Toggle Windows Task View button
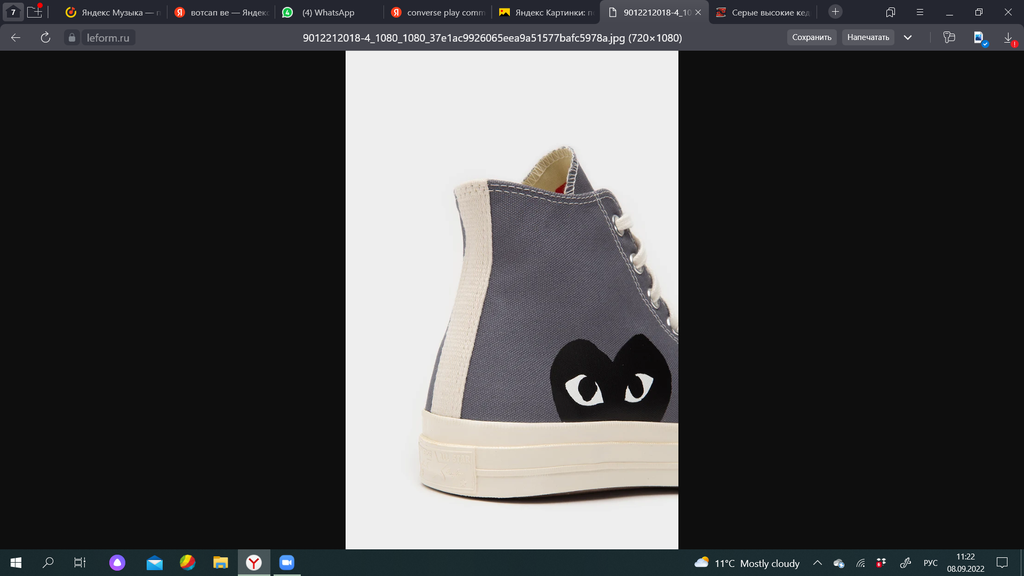 click(x=80, y=563)
